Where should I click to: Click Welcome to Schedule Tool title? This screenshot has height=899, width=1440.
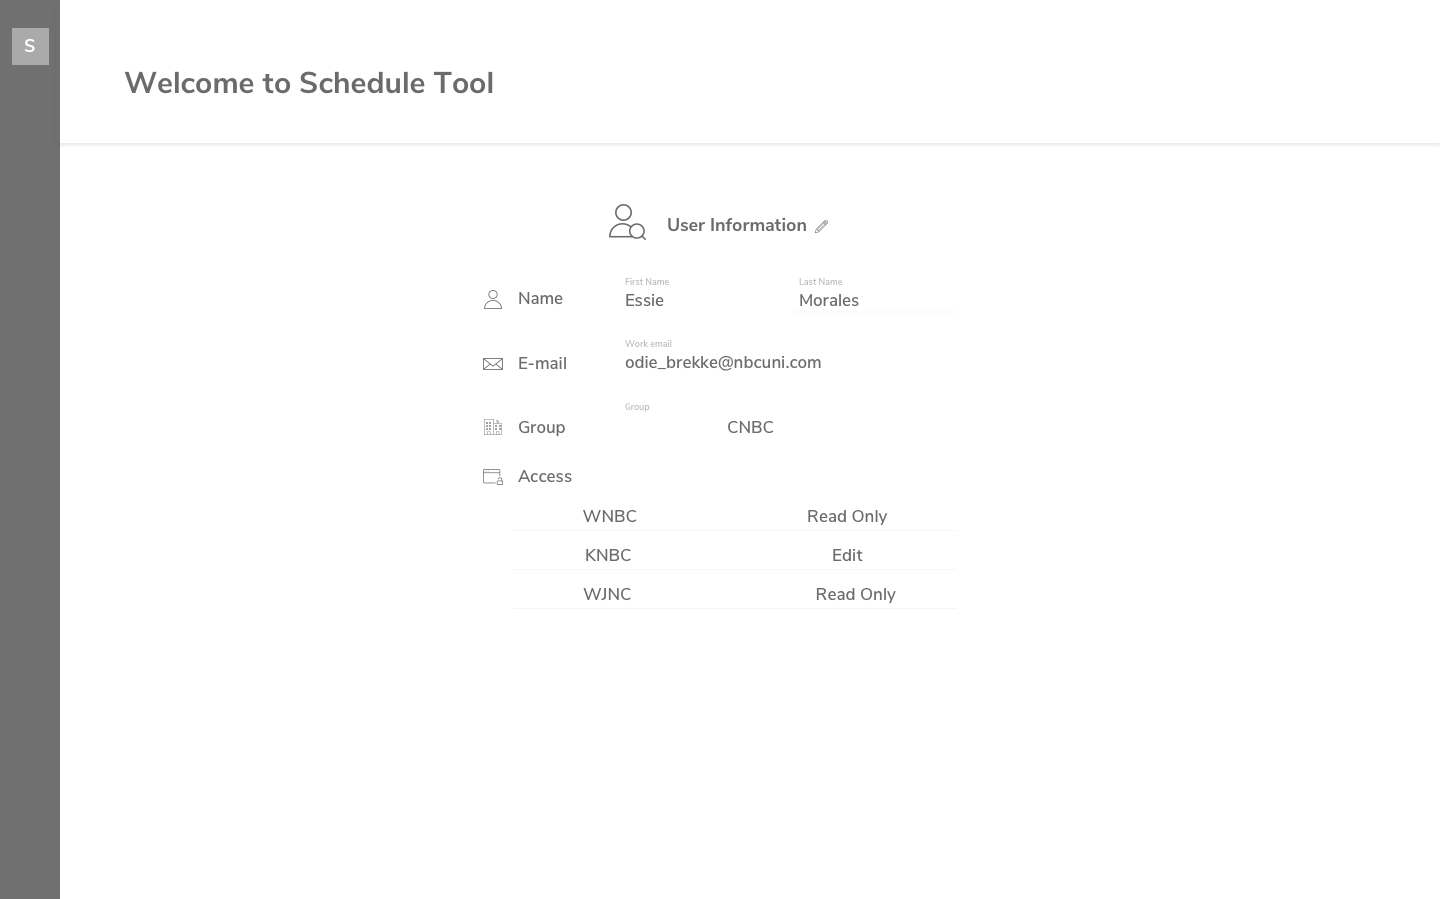pos(309,83)
